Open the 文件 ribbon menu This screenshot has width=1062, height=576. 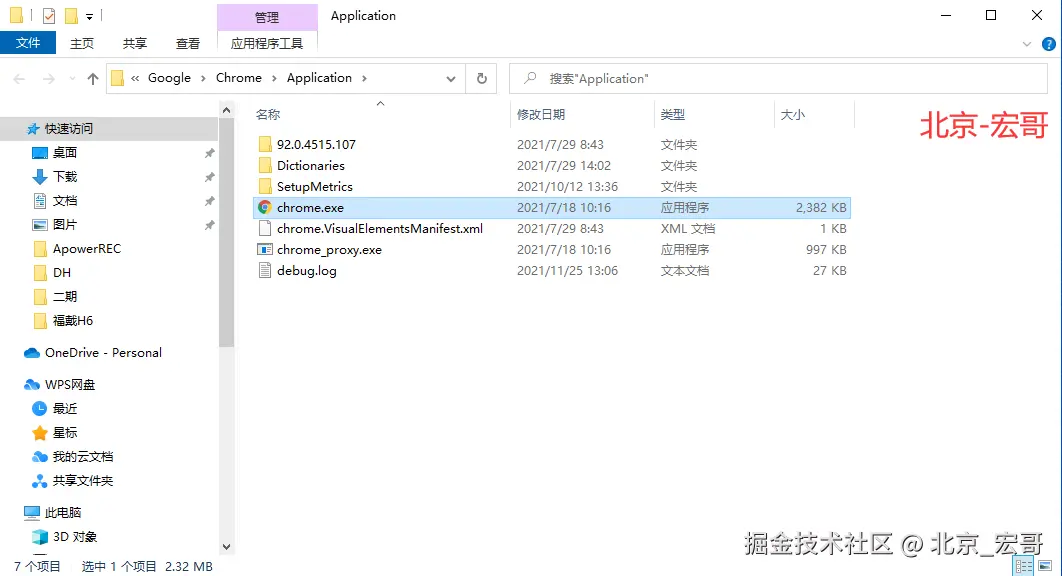pyautogui.click(x=28, y=43)
